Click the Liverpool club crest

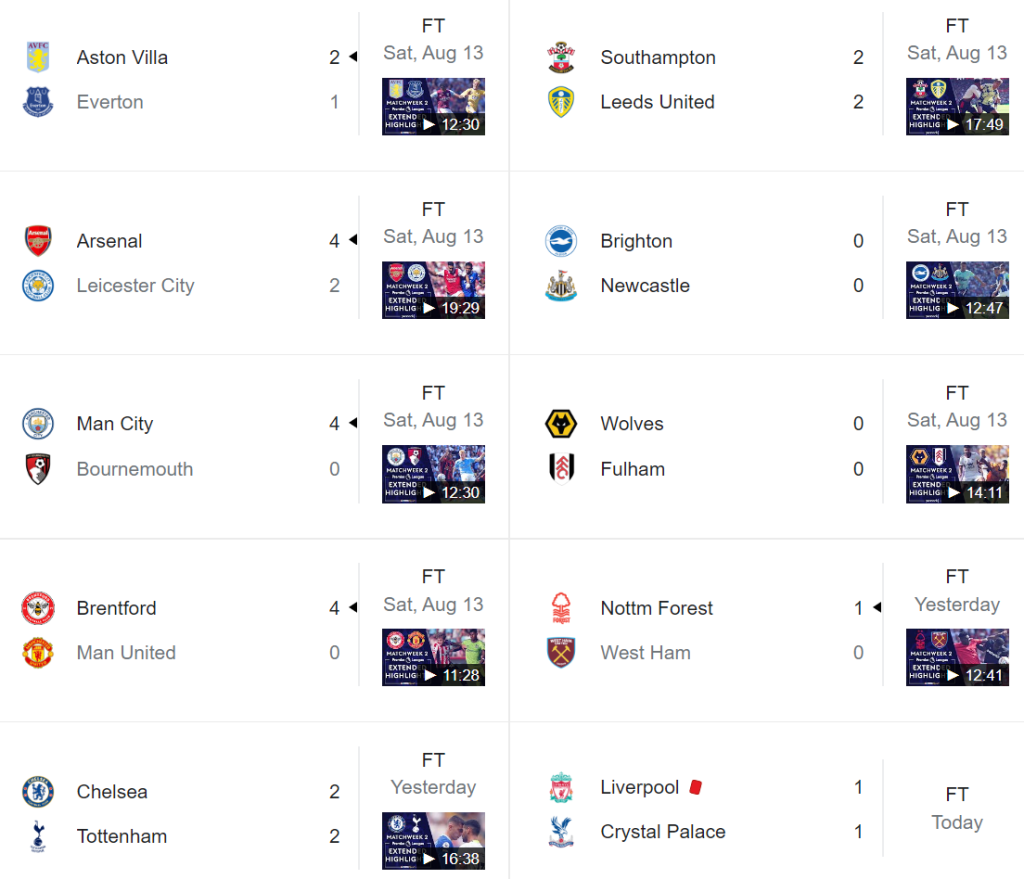point(561,788)
